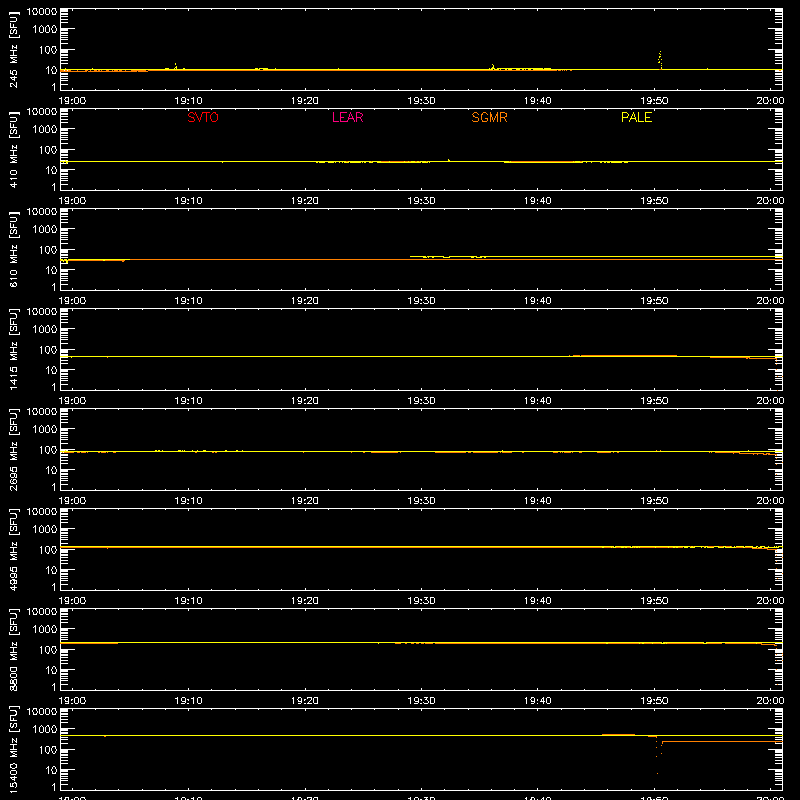
Task: Select the 1415 MHz [SFU] axis title
Action: (x=13, y=349)
